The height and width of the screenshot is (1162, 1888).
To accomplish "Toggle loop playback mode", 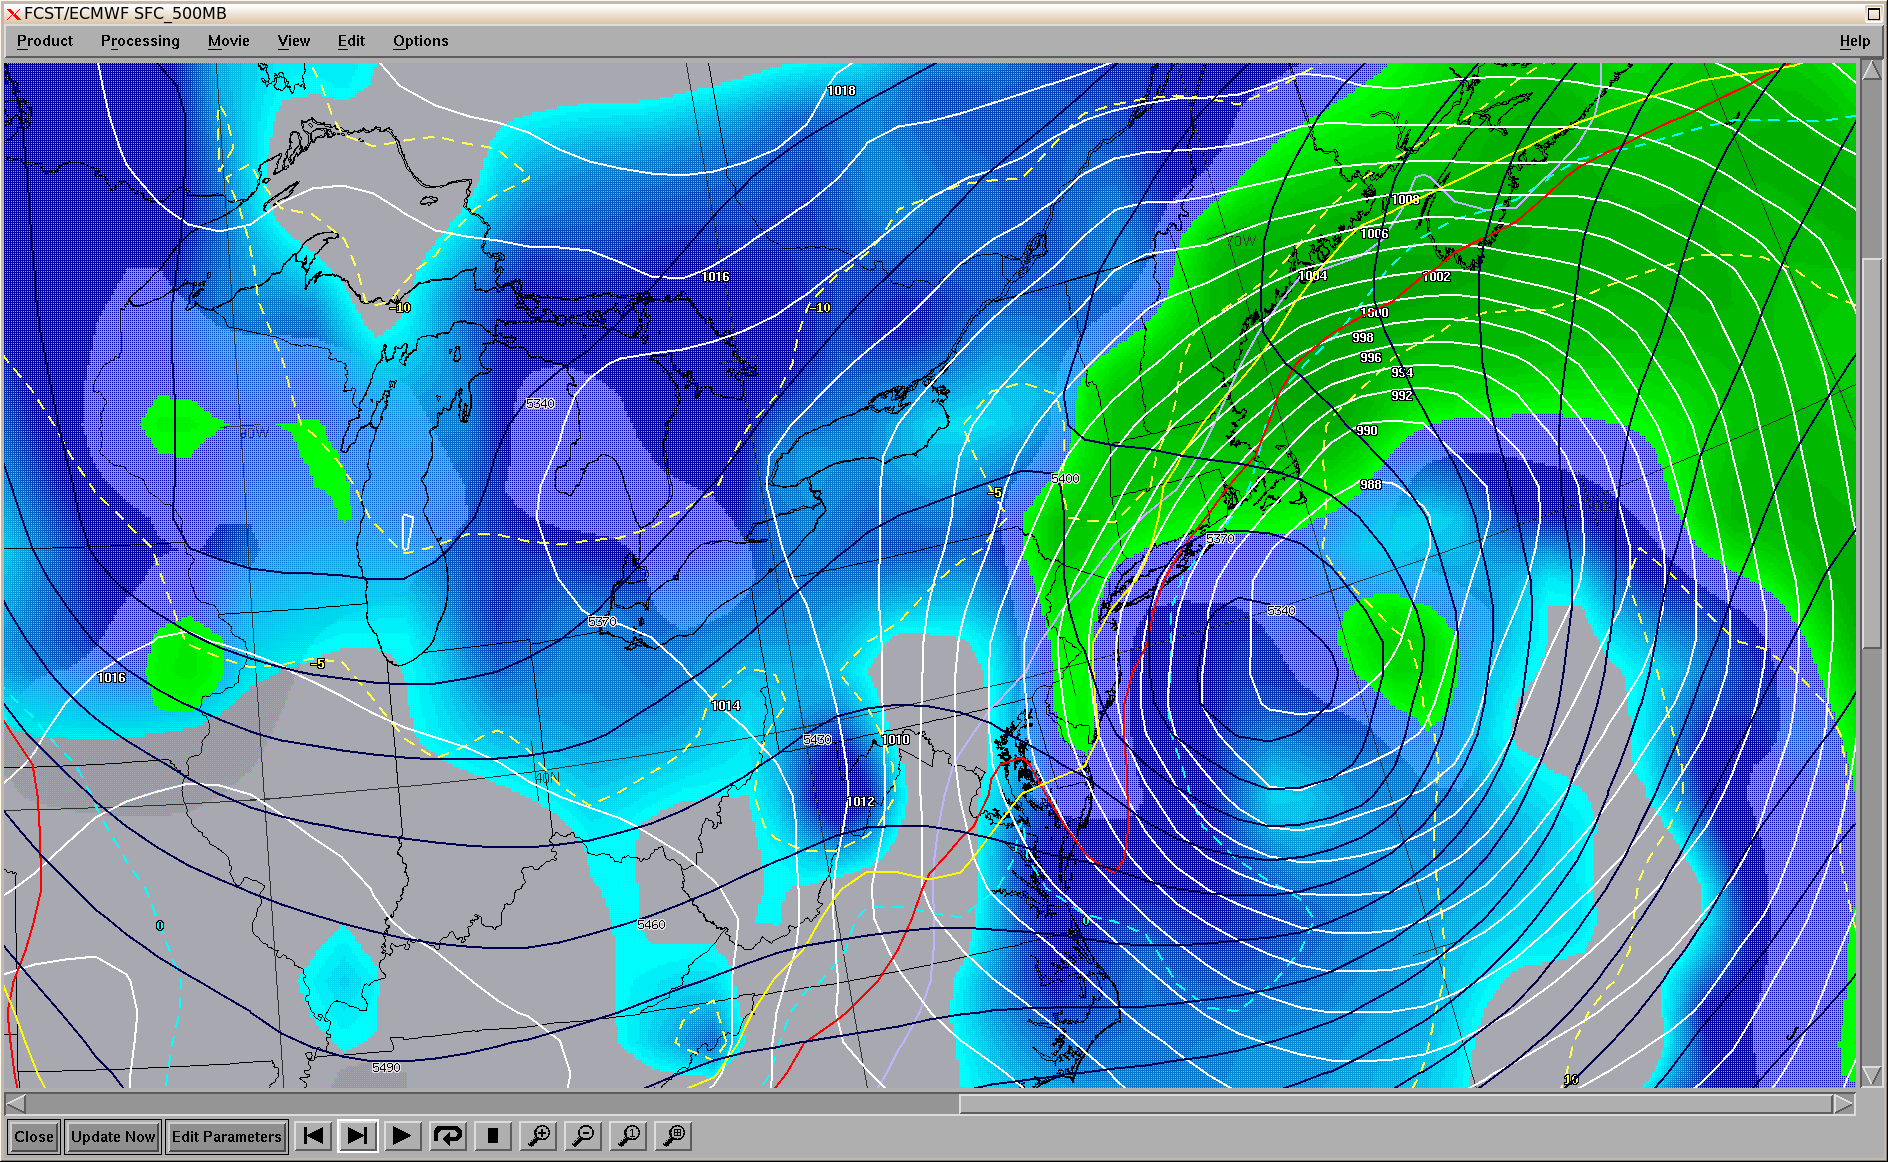I will (447, 1136).
